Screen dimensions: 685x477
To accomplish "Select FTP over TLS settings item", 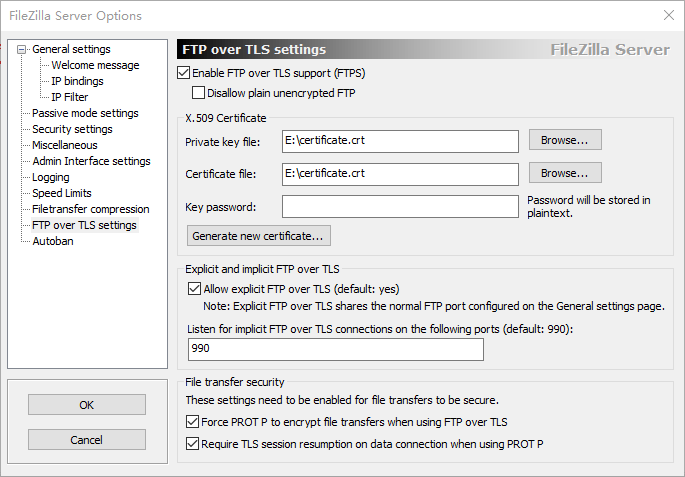I will 84,225.
